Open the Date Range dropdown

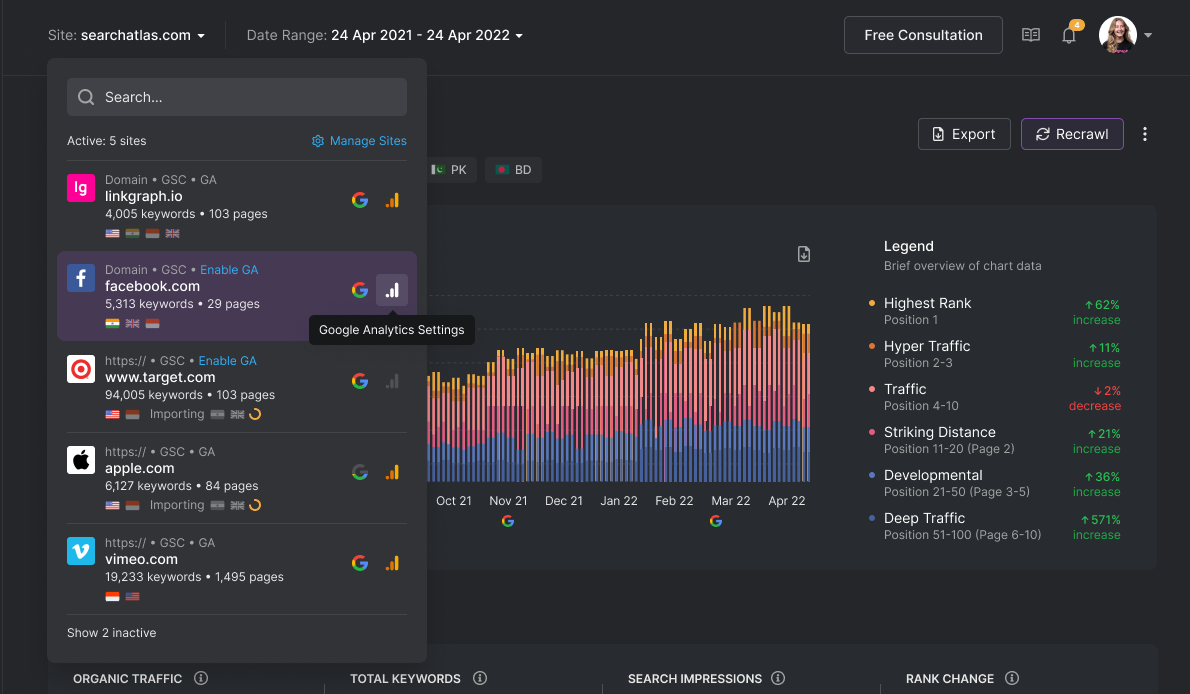[385, 35]
